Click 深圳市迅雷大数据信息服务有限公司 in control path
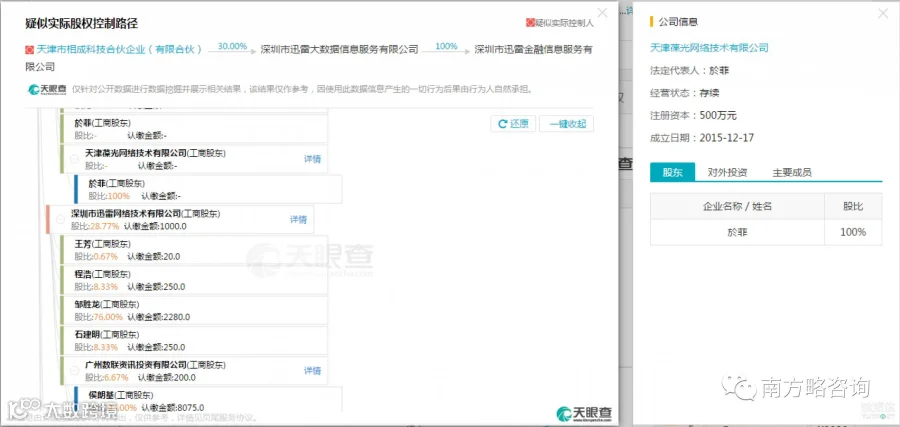Viewport: 900px width, 427px height. (x=339, y=50)
